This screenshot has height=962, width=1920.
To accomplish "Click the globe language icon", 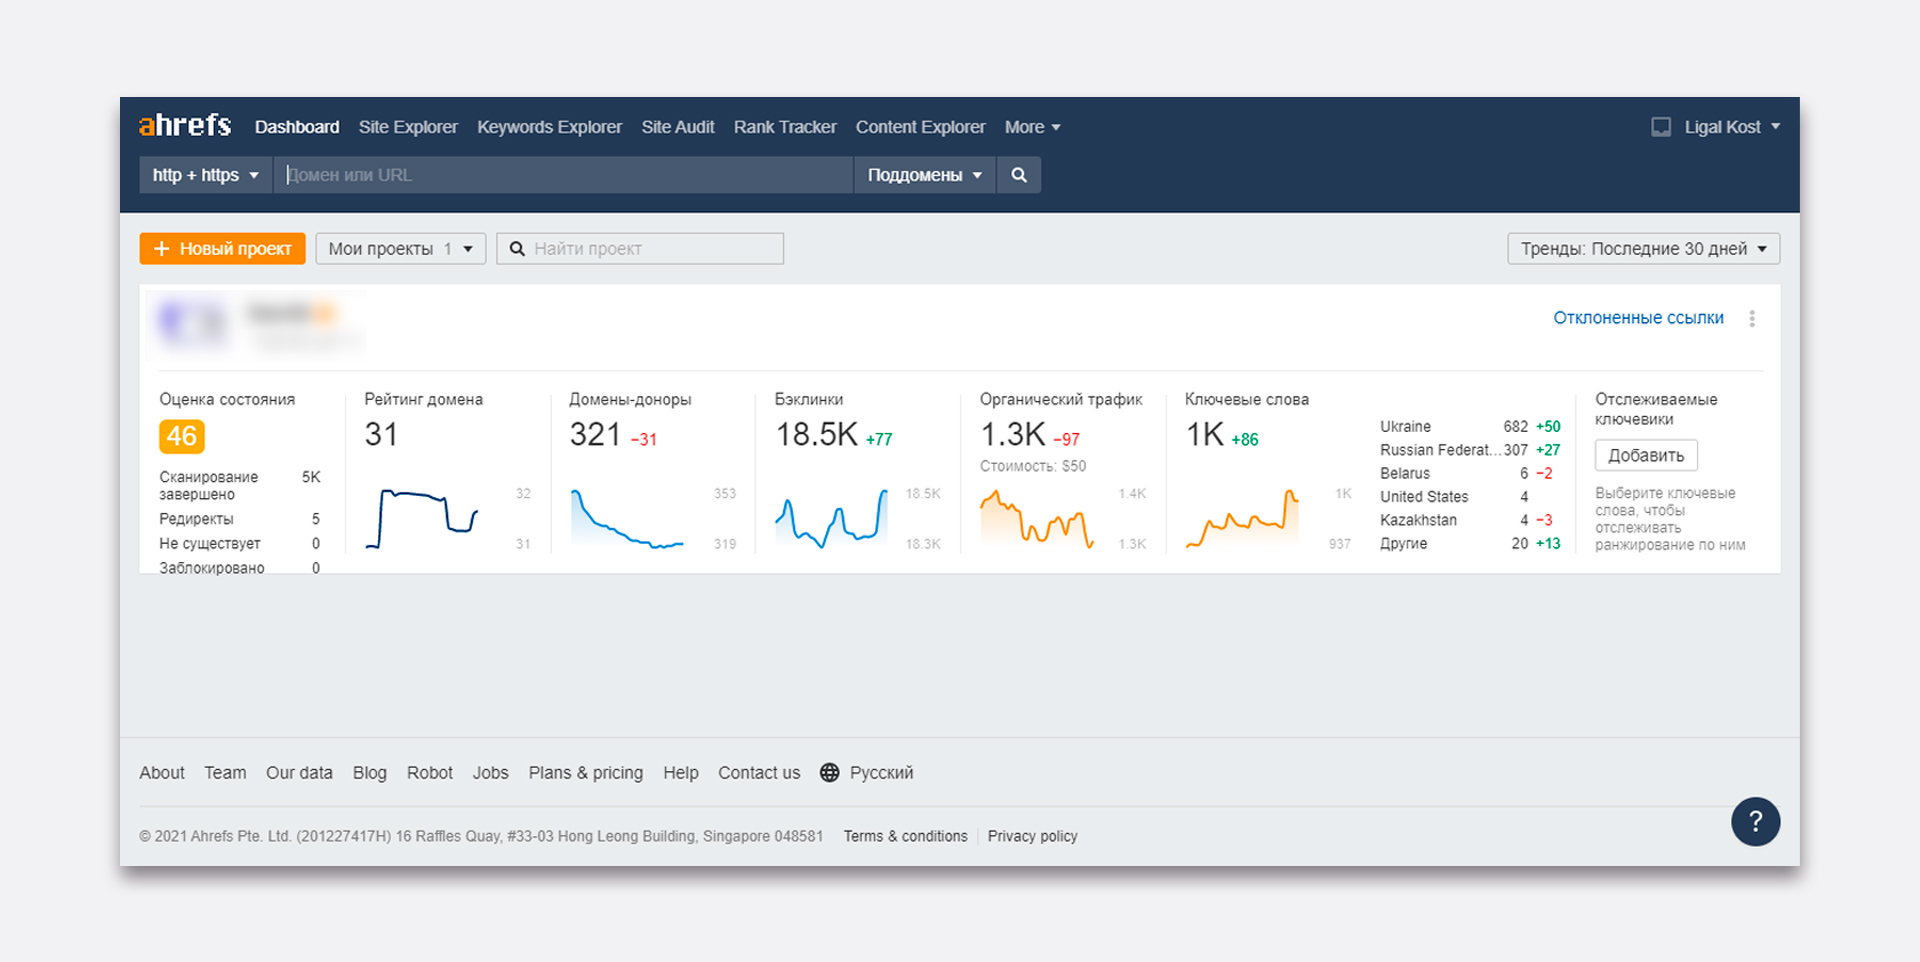I will click(x=829, y=773).
